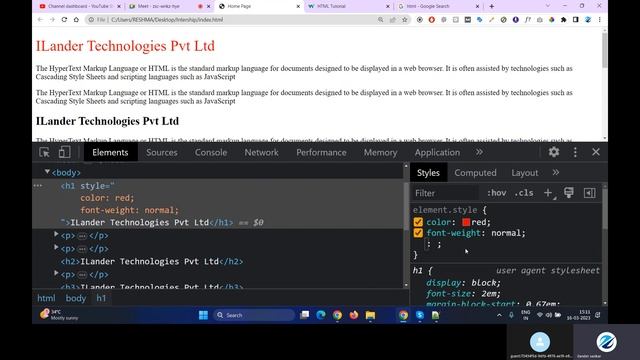Switch to the Network tab
The image size is (640, 360).
[261, 152]
